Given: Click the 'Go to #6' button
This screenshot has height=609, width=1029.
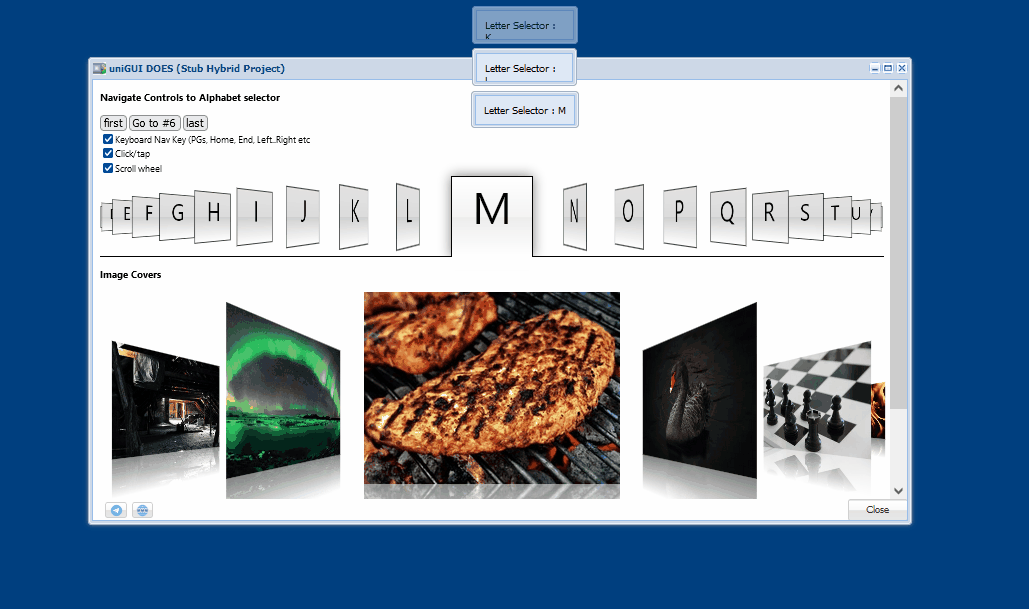Looking at the screenshot, I should [154, 123].
